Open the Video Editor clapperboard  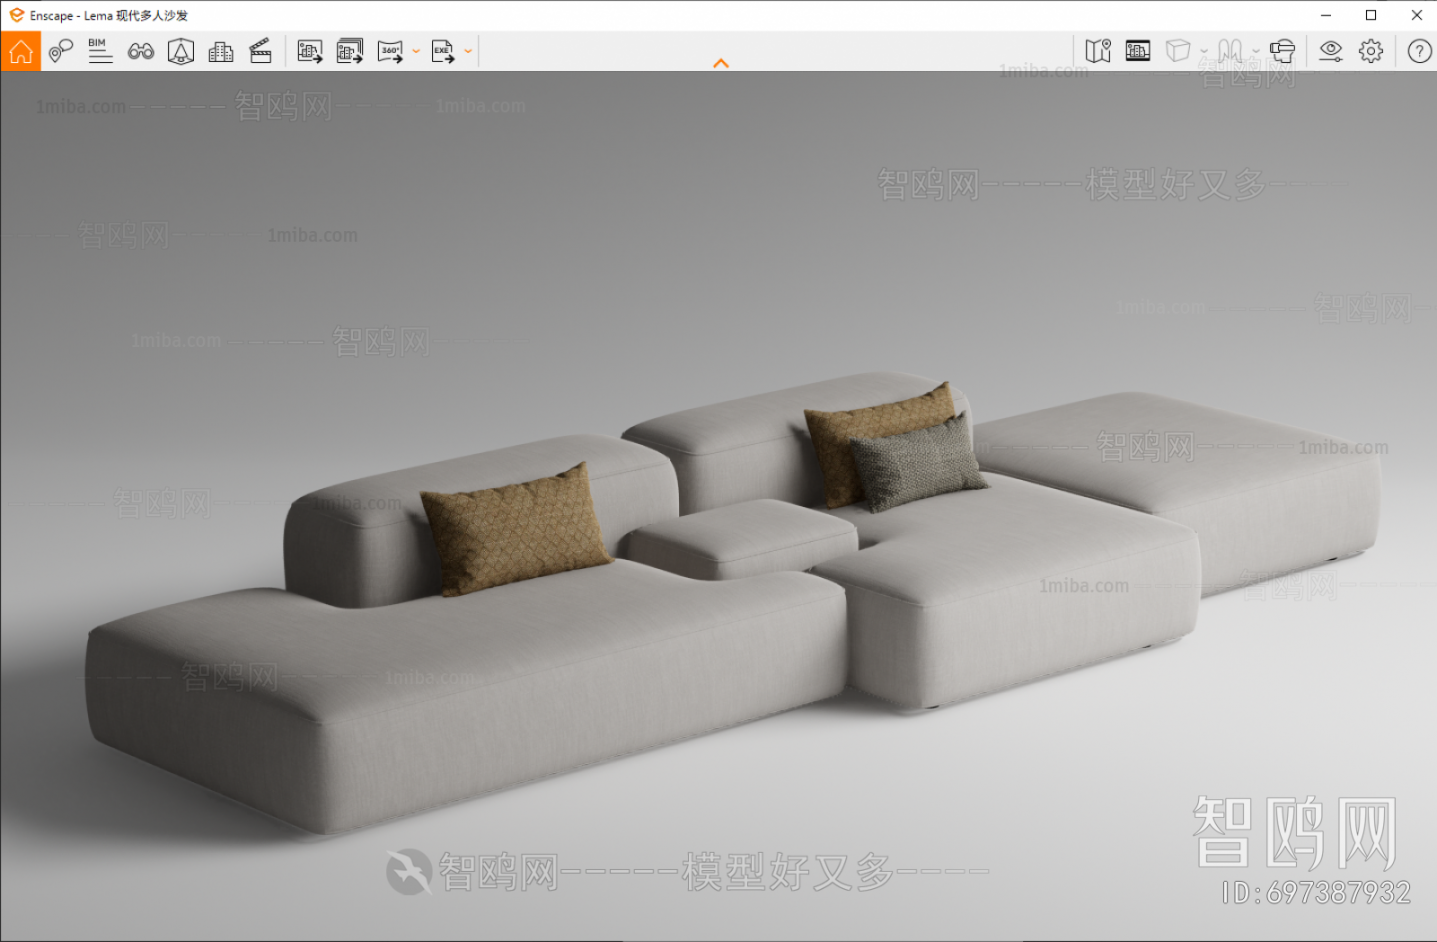click(x=261, y=51)
